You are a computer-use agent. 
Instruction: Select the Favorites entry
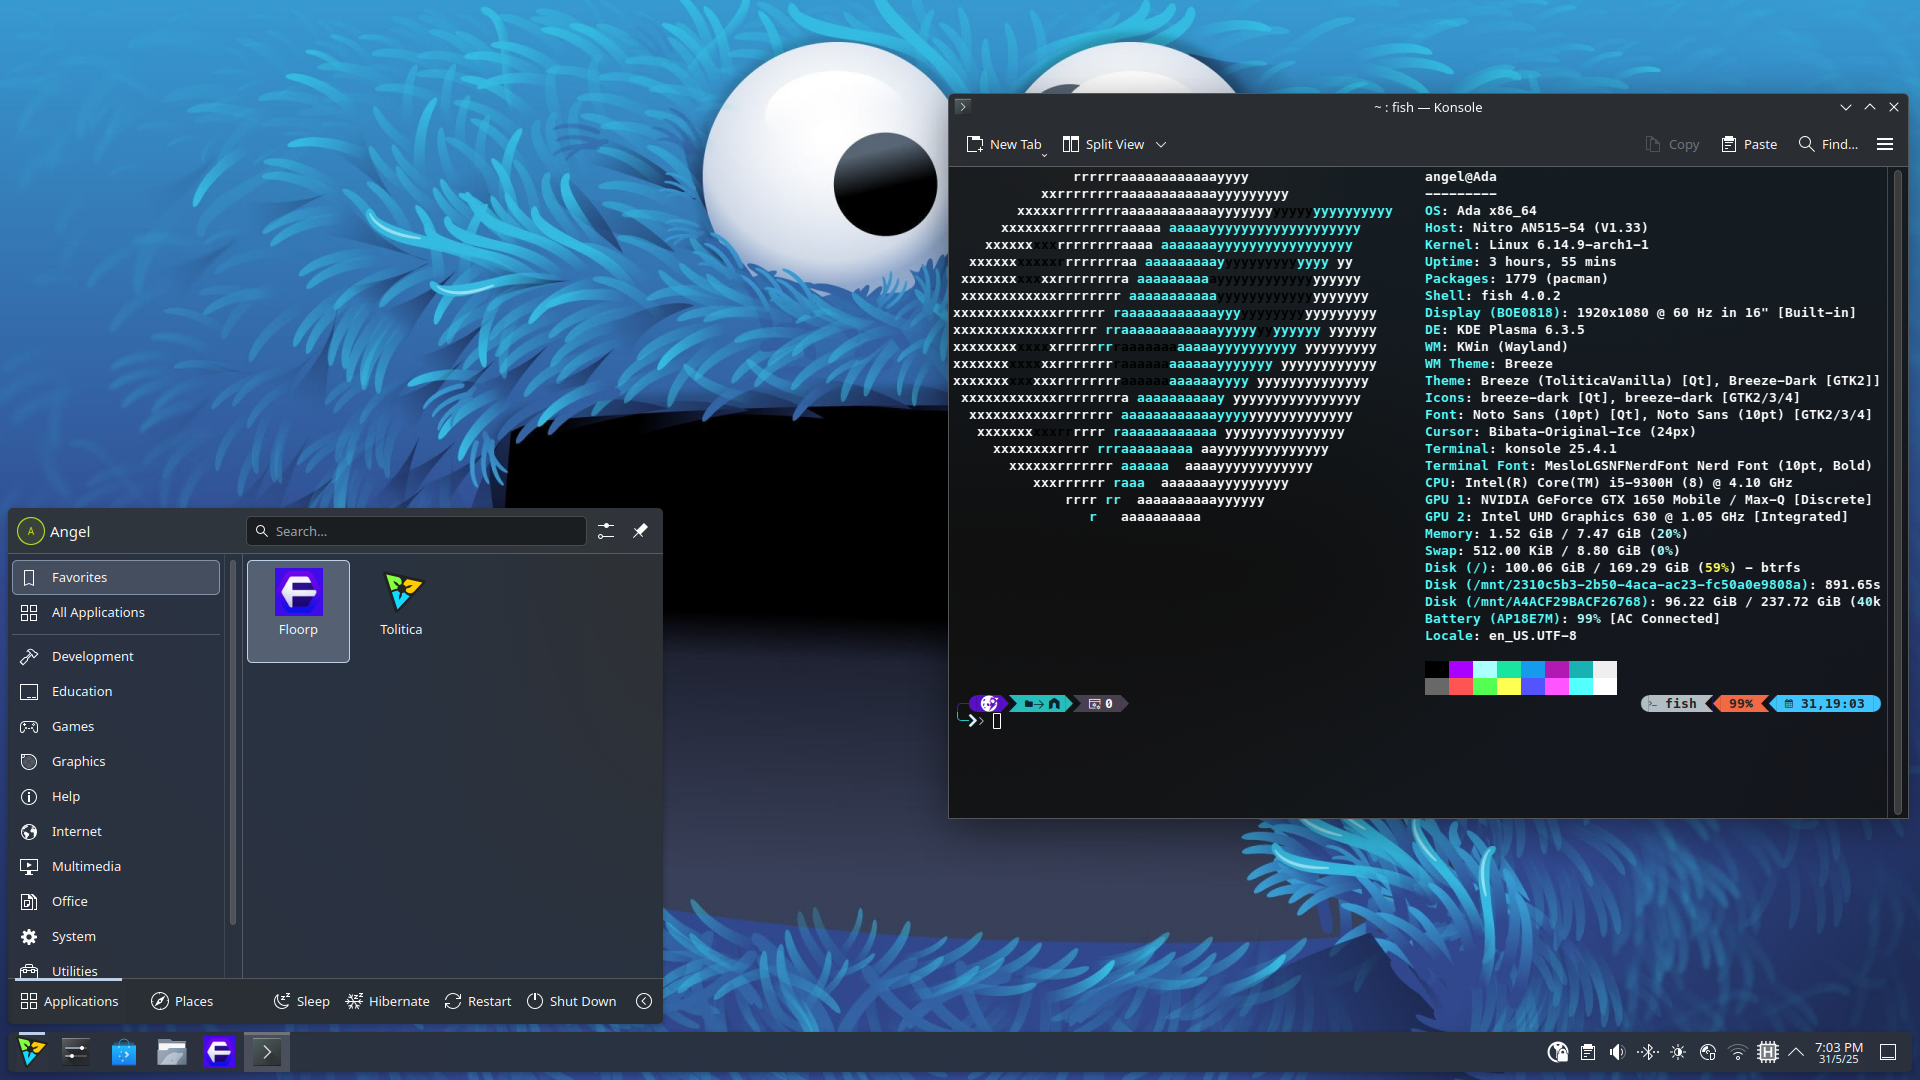[x=116, y=577]
